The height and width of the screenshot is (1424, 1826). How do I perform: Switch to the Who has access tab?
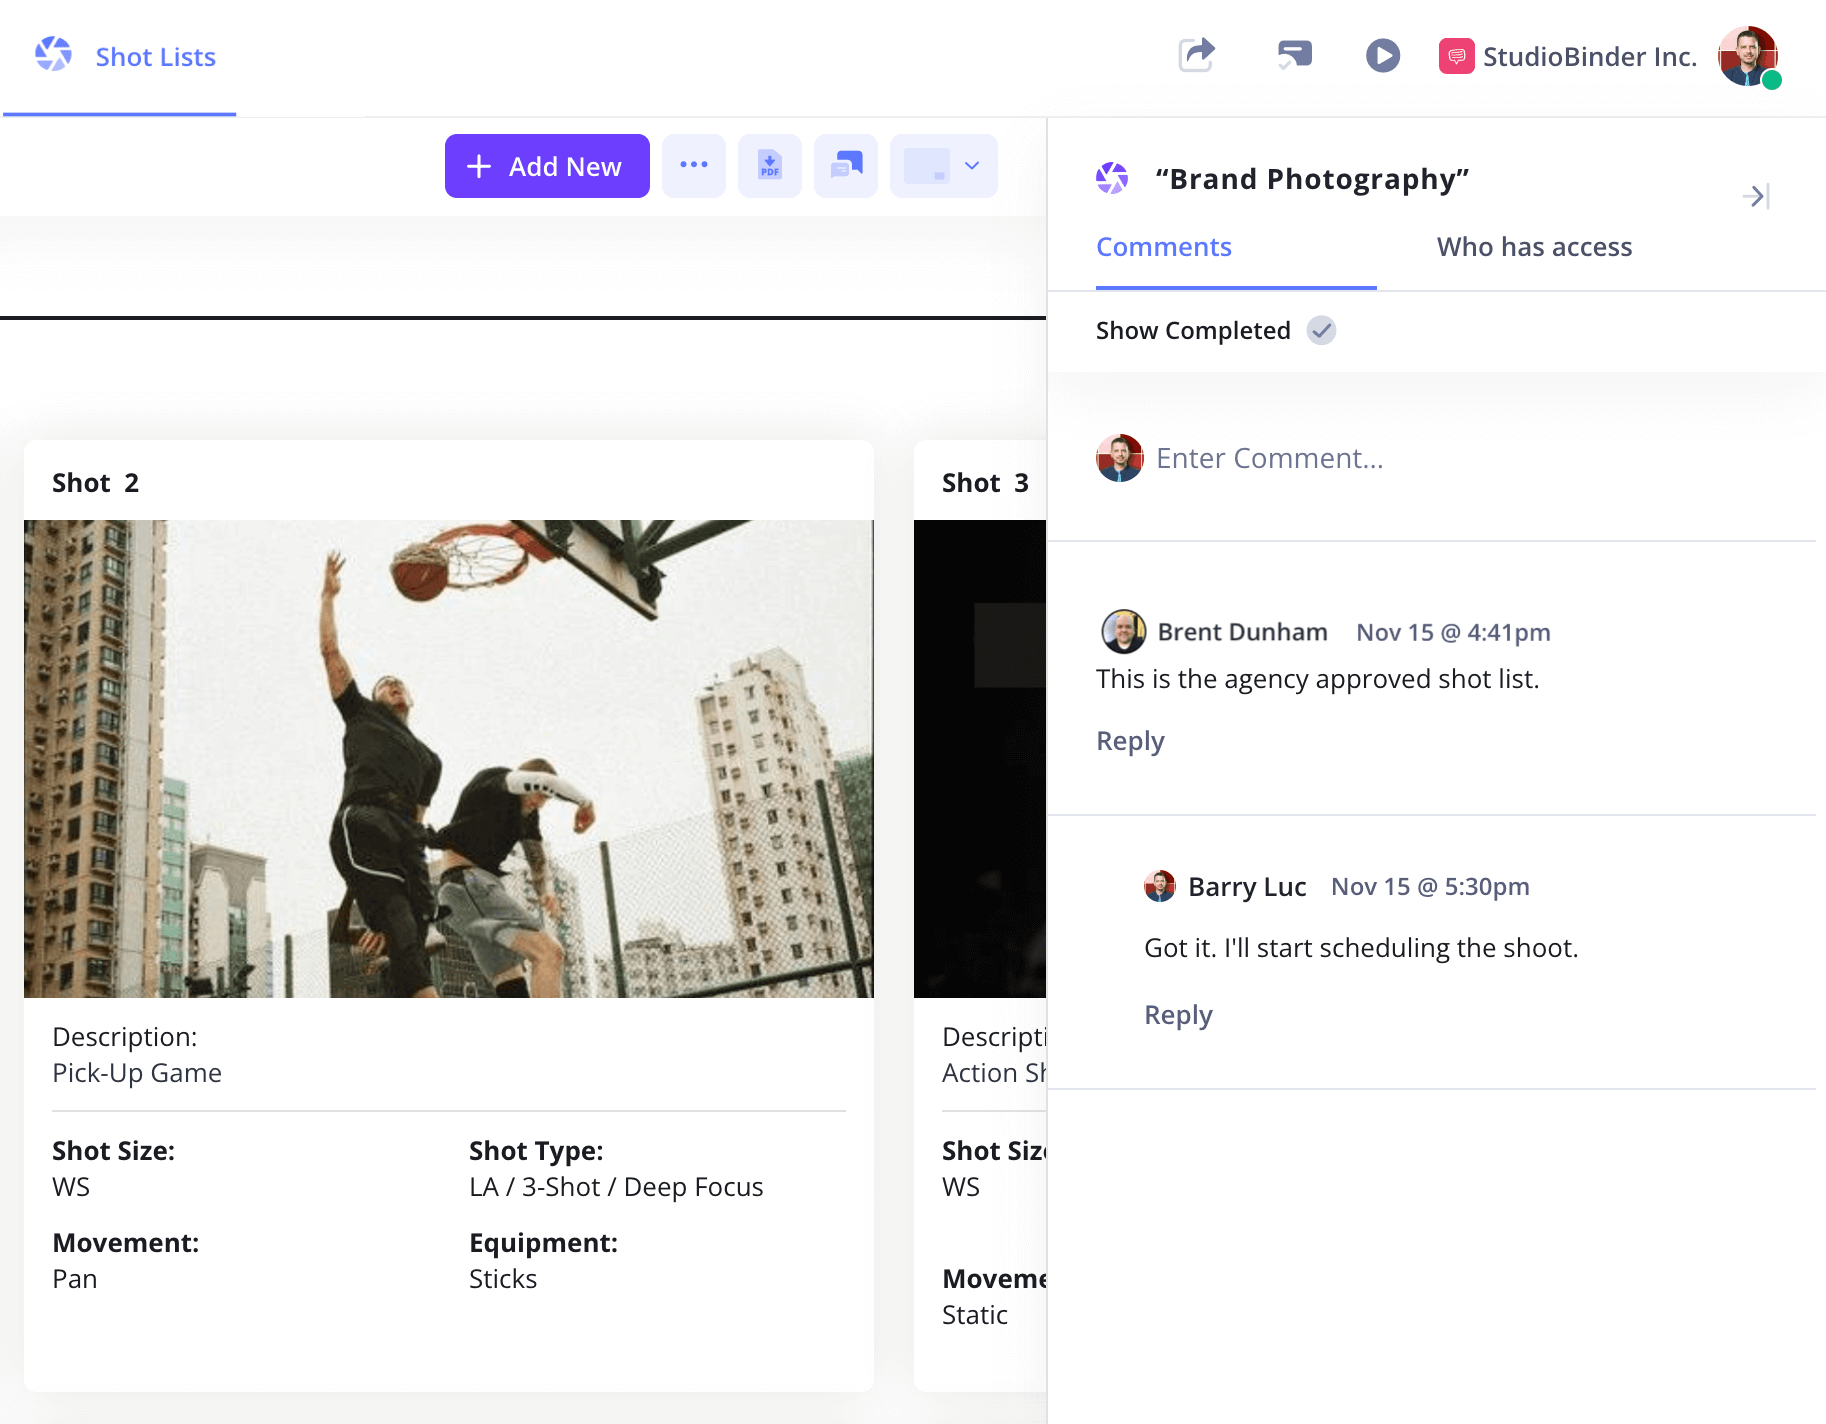1533,247
